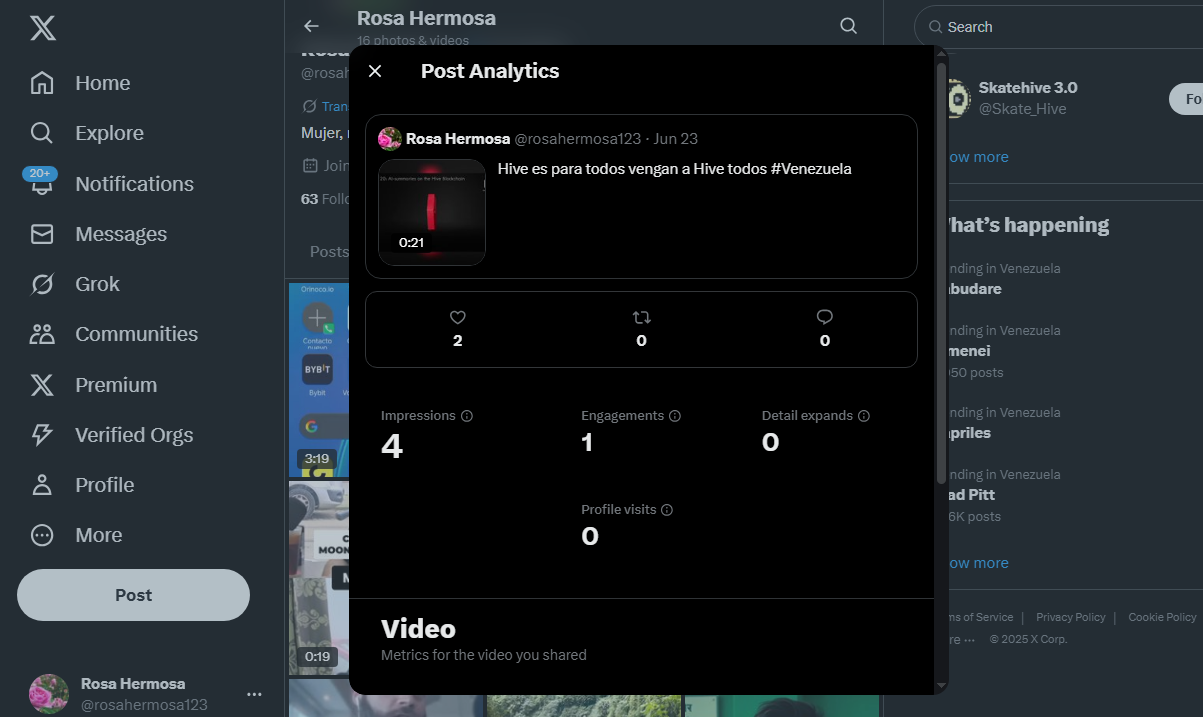Open the Cookie Policy link
Image resolution: width=1203 pixels, height=717 pixels.
point(1162,617)
